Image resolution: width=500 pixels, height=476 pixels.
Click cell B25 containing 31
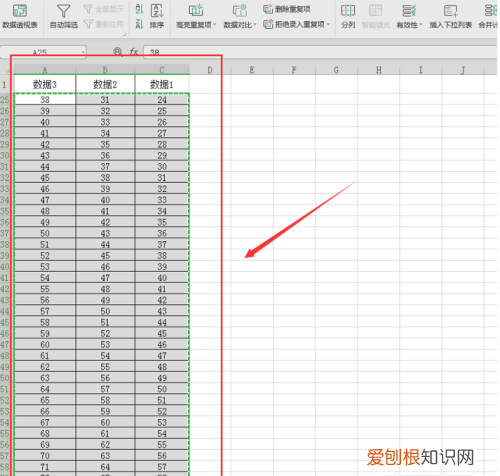pos(105,99)
